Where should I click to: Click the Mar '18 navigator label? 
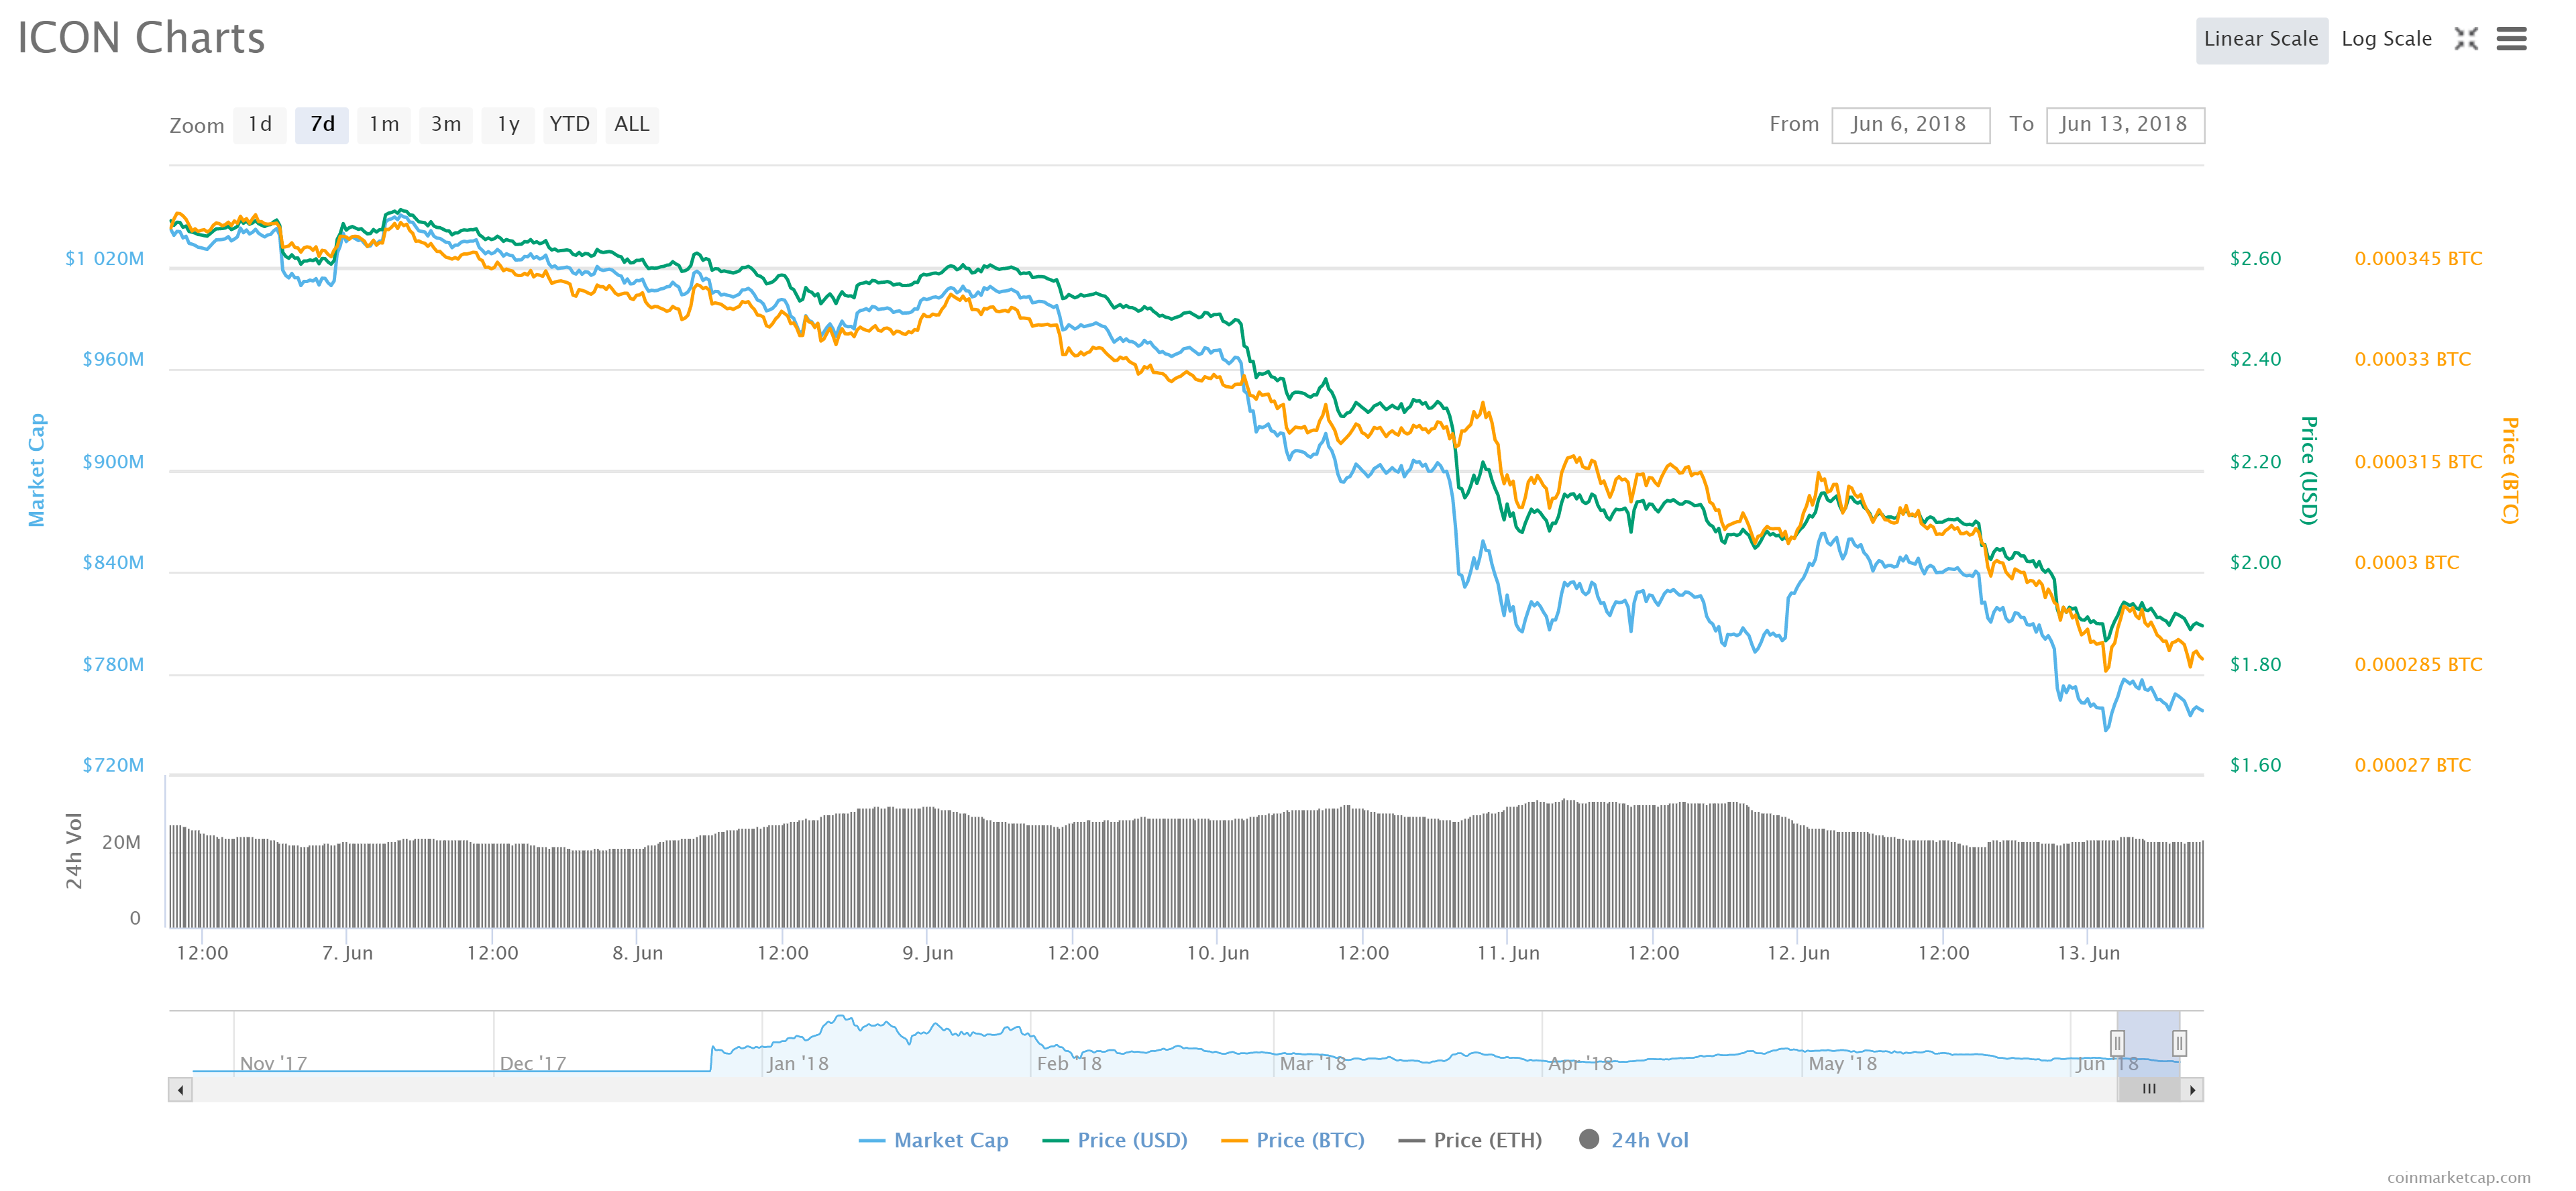pos(1312,1063)
